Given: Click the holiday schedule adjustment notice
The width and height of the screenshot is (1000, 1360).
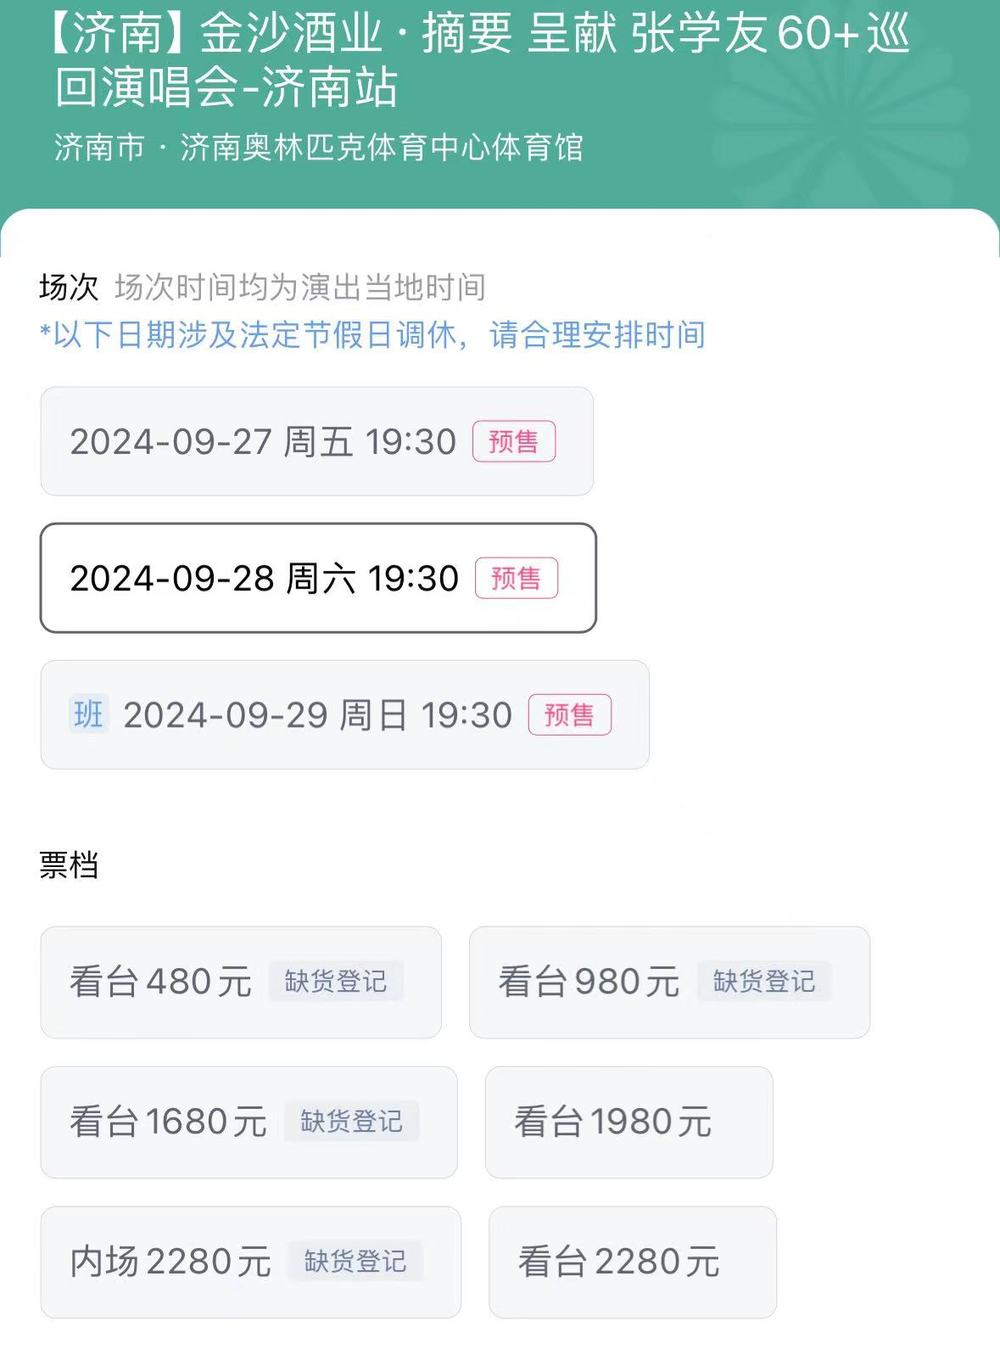Looking at the screenshot, I should pyautogui.click(x=372, y=335).
